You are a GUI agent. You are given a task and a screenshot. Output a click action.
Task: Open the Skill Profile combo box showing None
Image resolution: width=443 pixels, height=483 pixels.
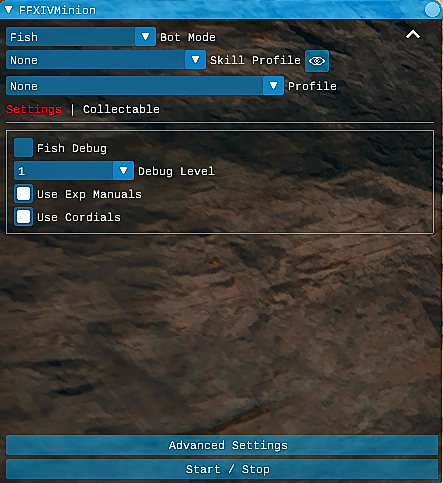pyautogui.click(x=106, y=60)
